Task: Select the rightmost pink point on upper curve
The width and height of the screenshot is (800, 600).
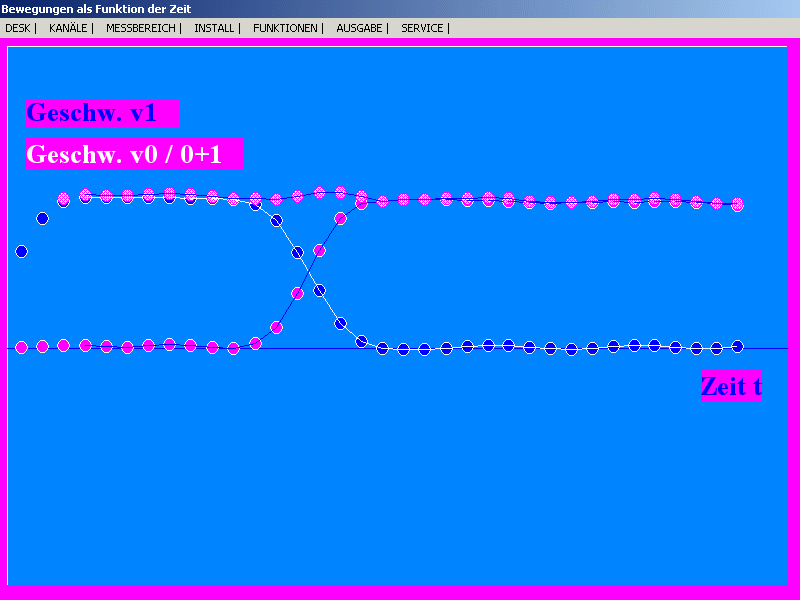Action: pyautogui.click(x=738, y=204)
